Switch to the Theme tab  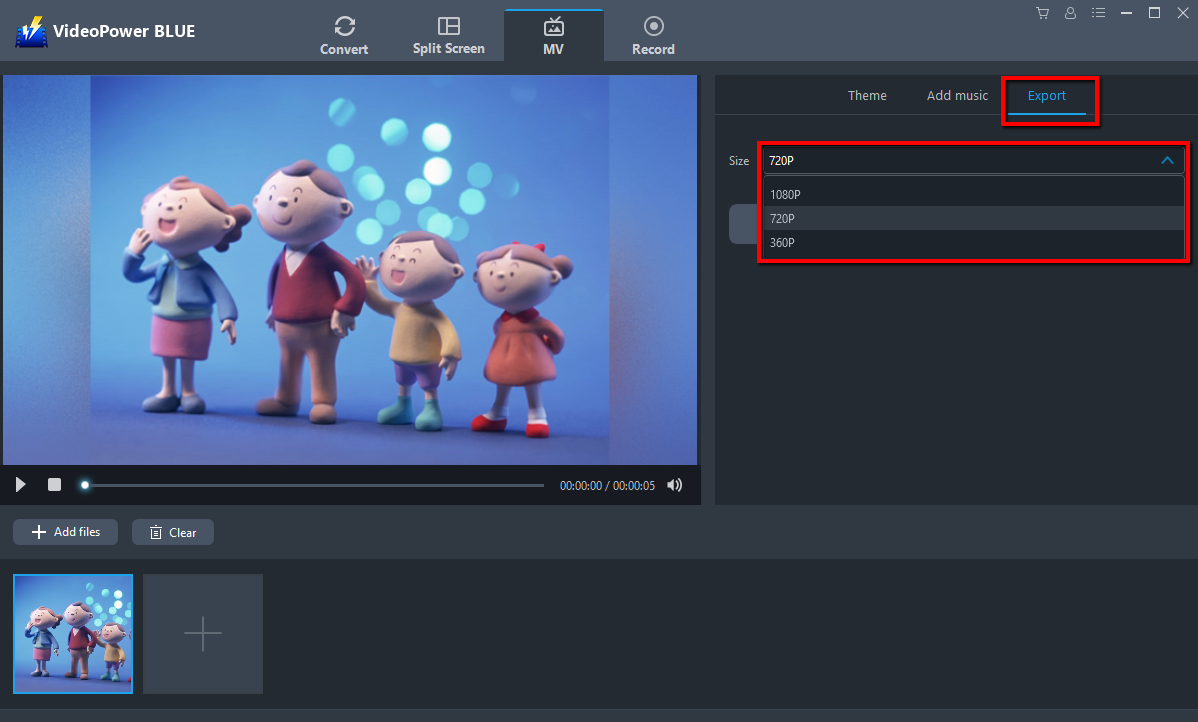866,95
